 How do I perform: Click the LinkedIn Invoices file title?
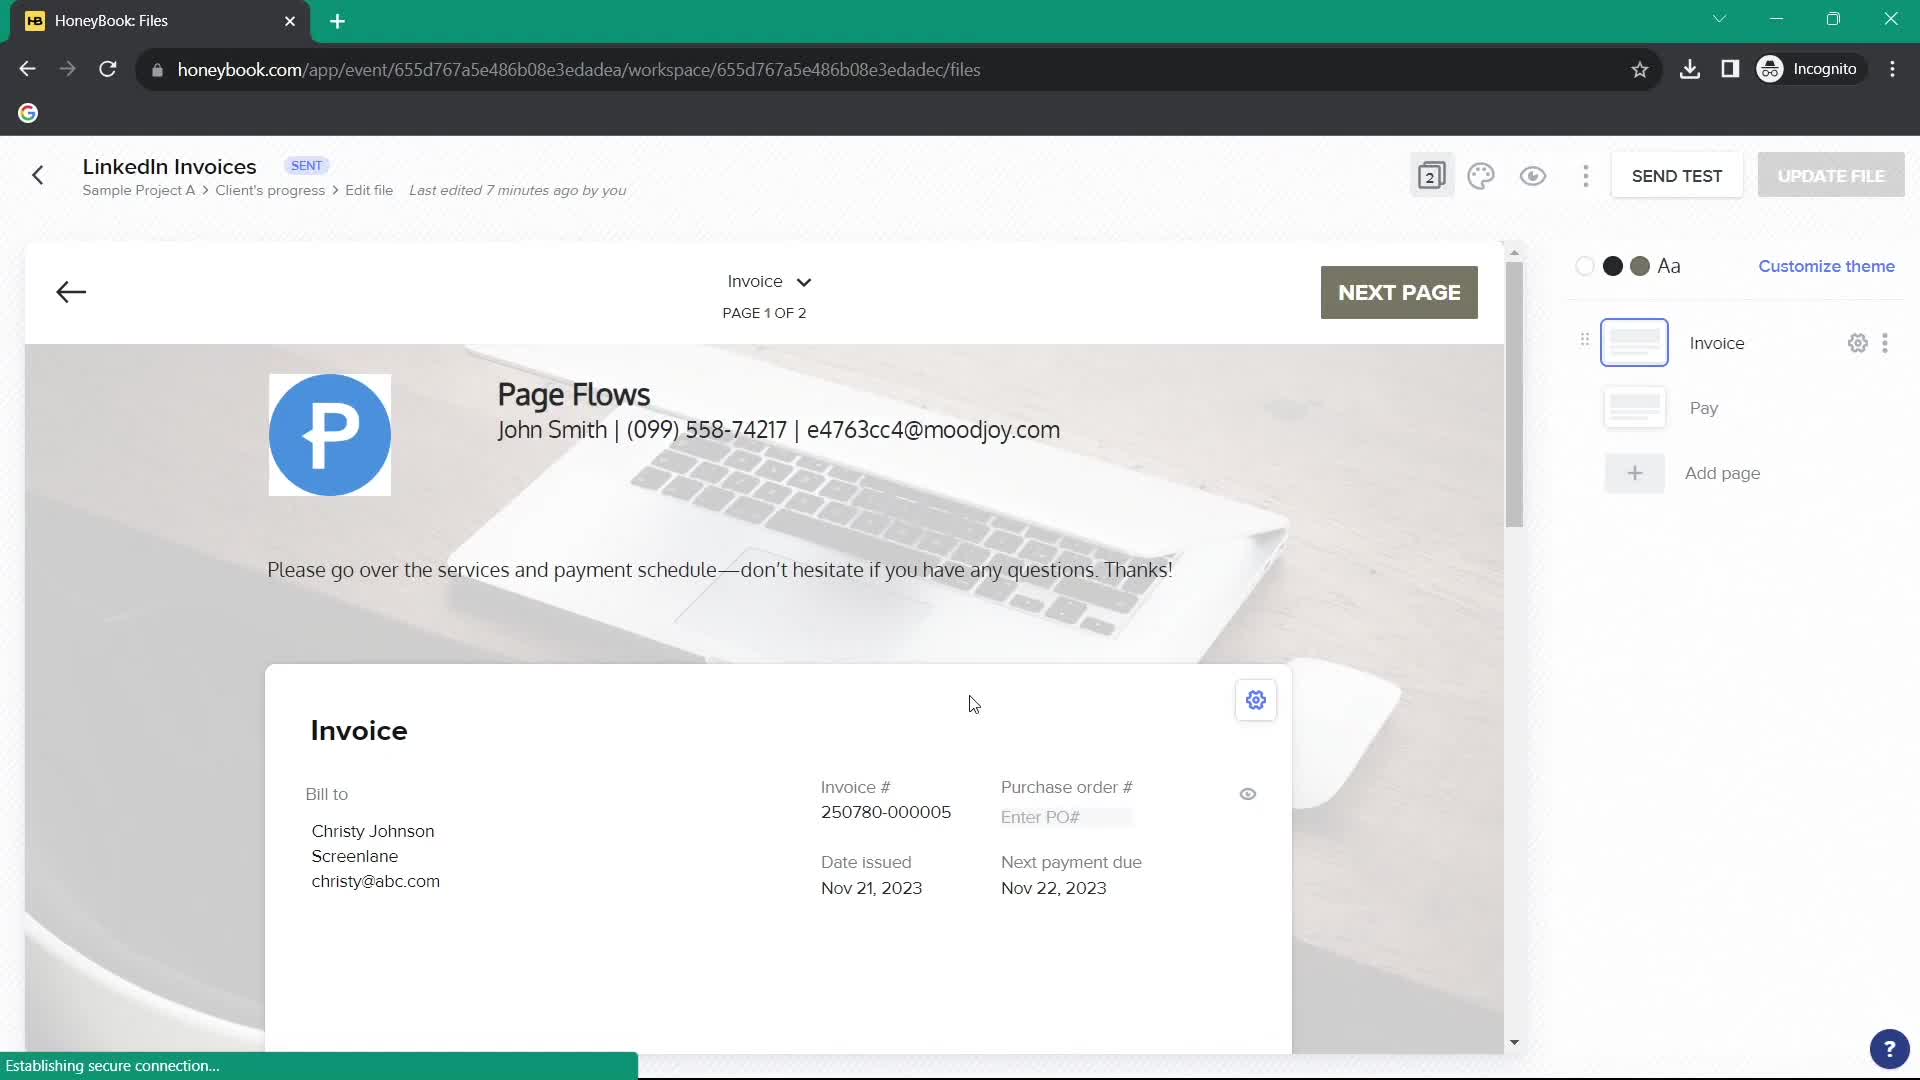pos(170,167)
